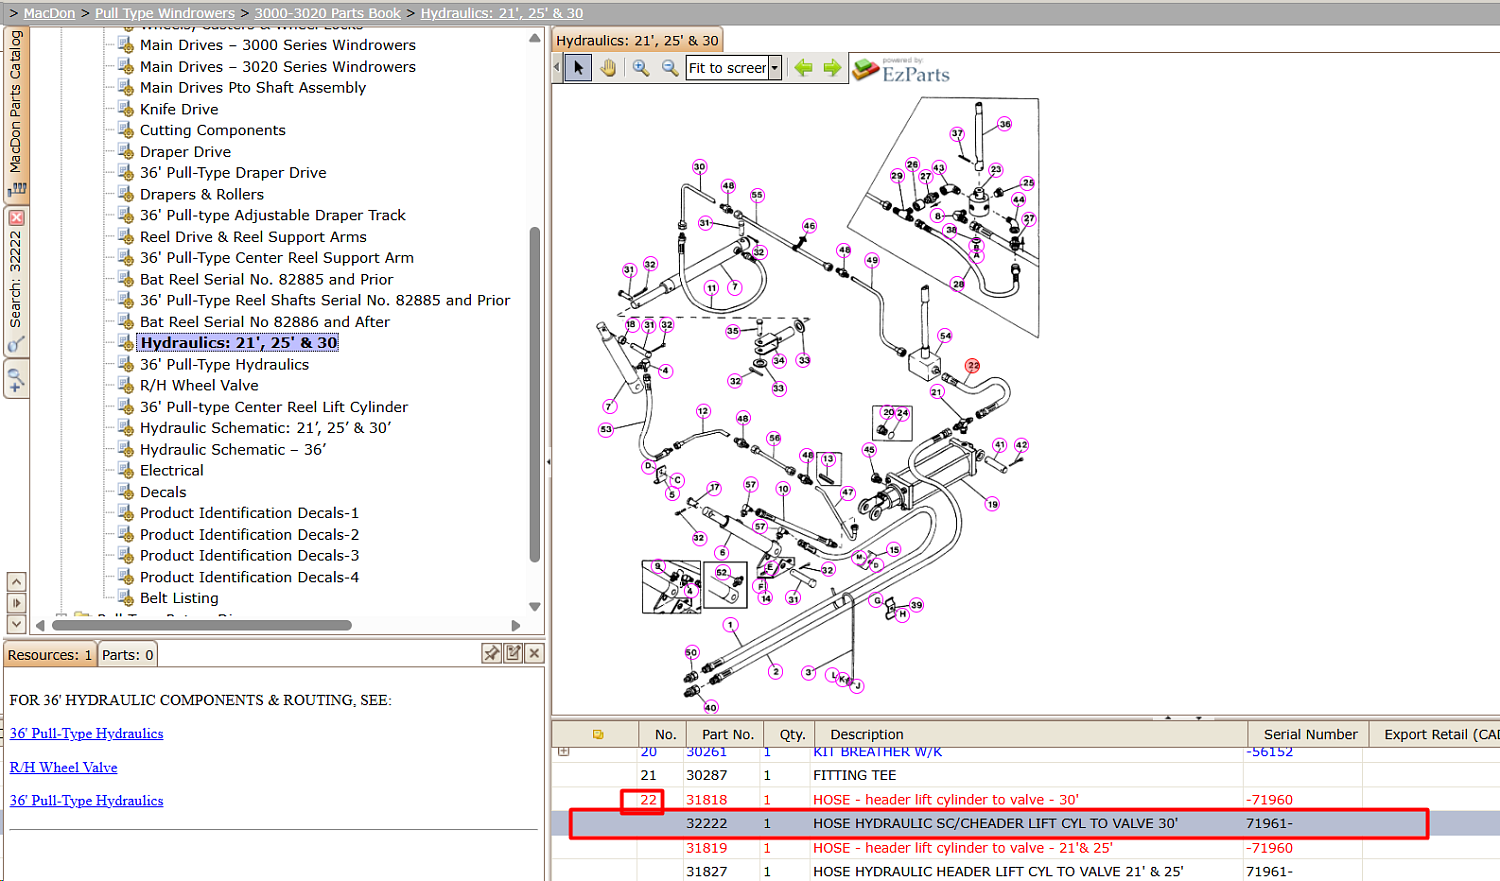Select Cutting Components in the tree

pyautogui.click(x=213, y=131)
